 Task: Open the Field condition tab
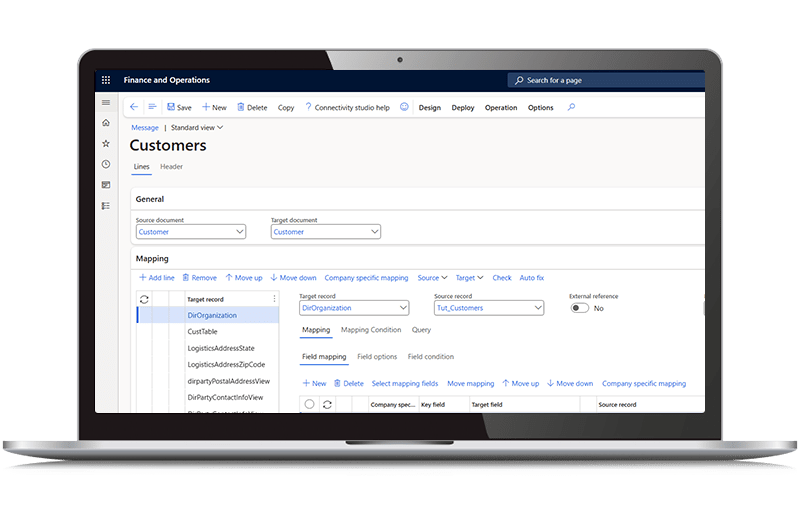tap(431, 357)
